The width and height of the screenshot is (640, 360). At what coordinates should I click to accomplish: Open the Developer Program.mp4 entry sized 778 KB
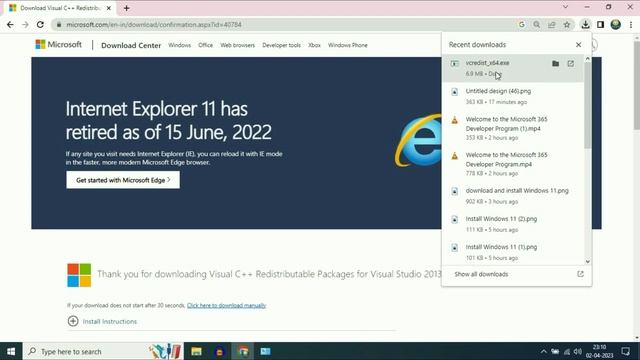pyautogui.click(x=513, y=164)
